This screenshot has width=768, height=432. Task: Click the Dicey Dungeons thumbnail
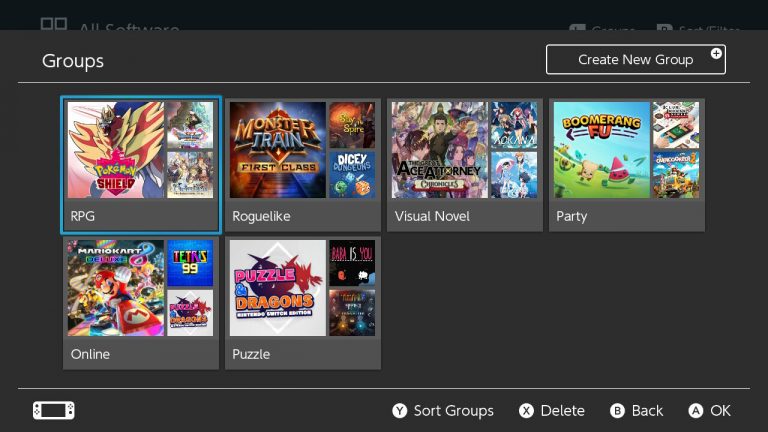tap(352, 175)
